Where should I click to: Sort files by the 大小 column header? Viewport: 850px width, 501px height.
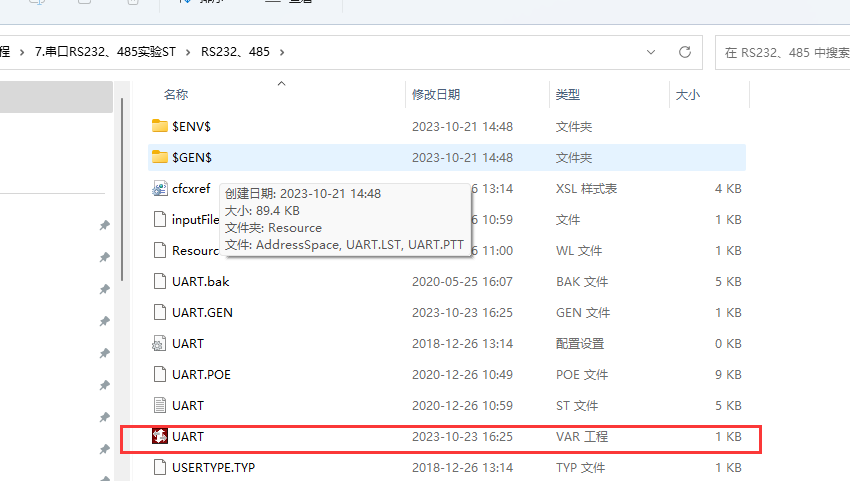687,94
